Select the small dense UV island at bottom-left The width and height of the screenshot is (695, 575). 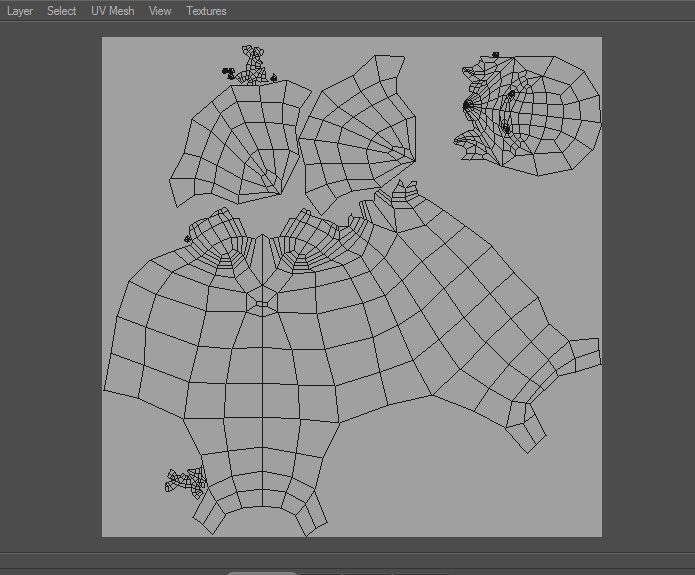click(x=186, y=483)
